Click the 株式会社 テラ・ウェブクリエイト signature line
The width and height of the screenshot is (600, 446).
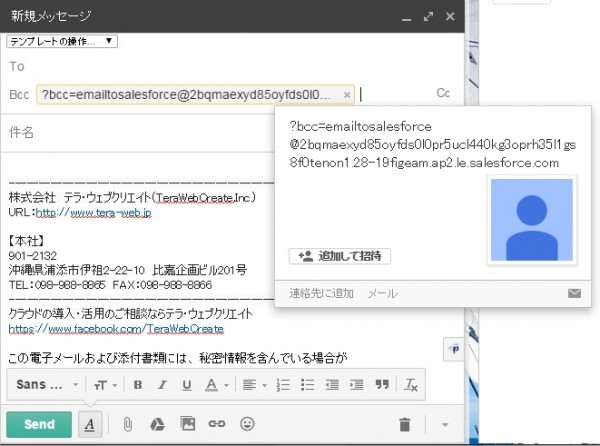coord(132,197)
